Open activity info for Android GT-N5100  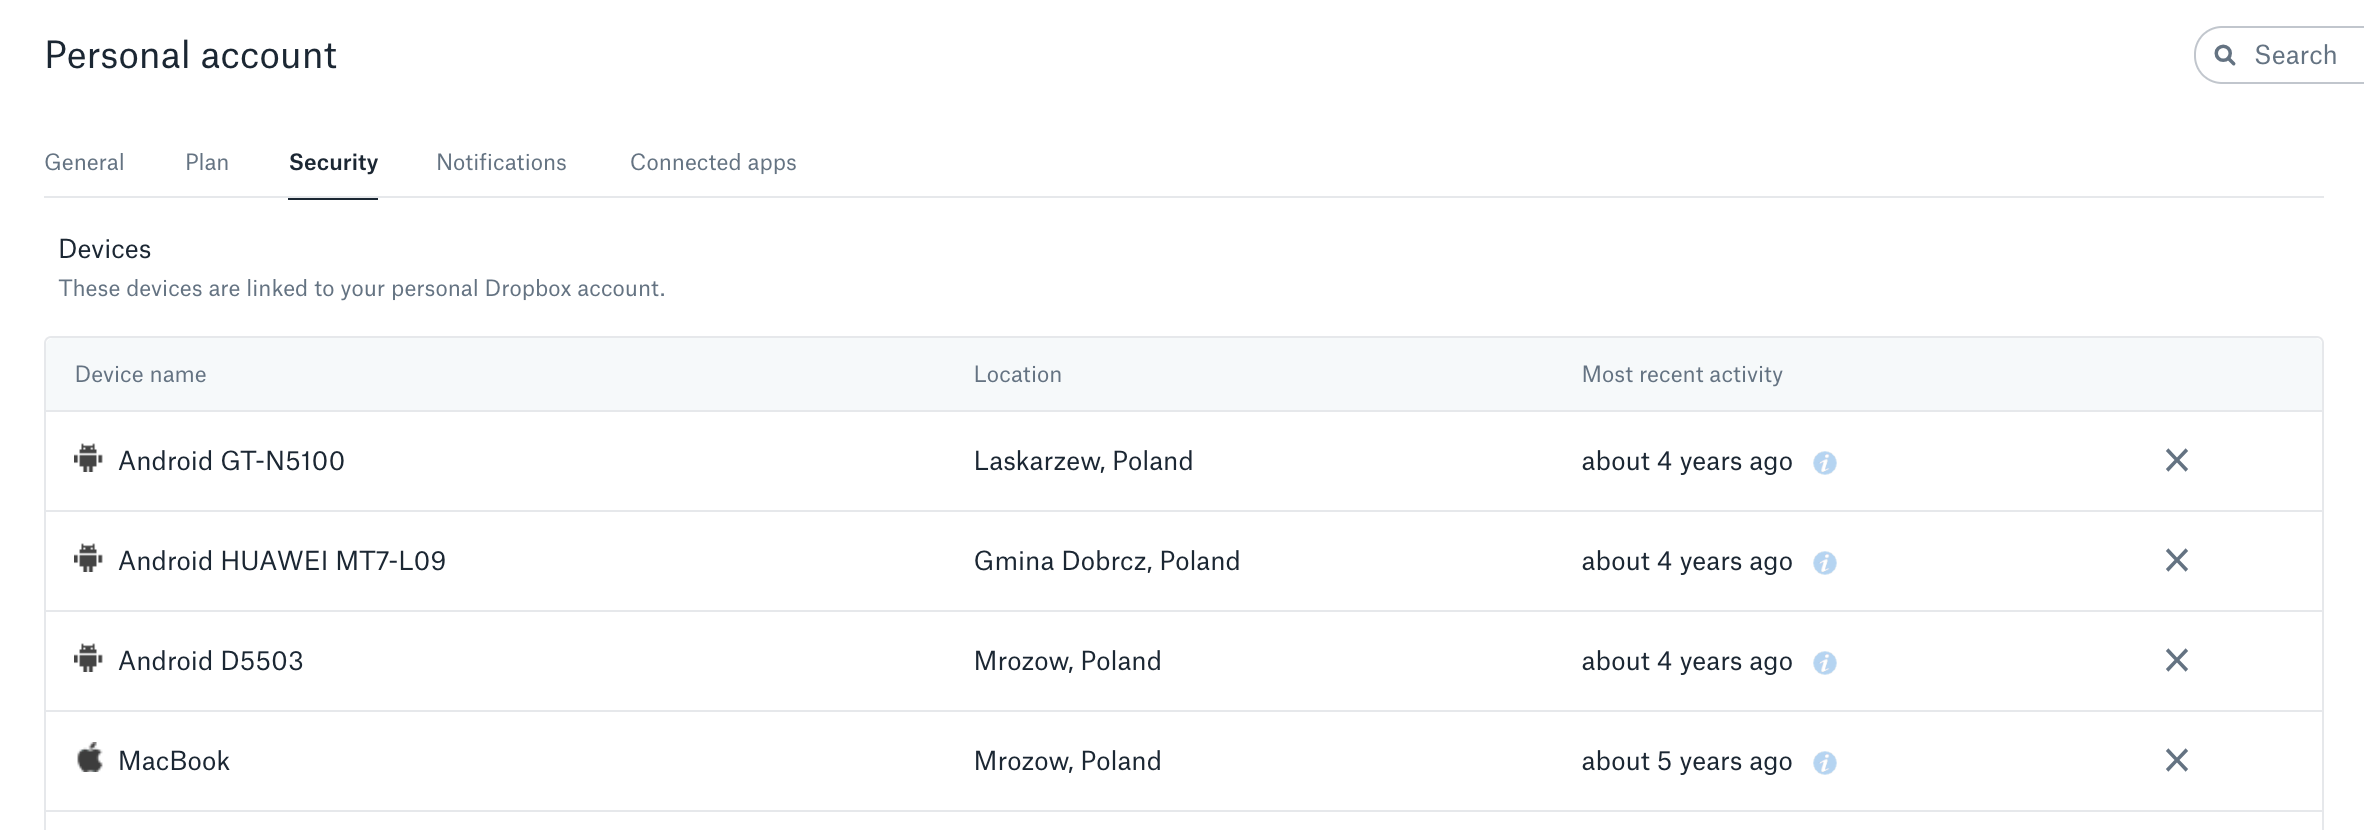click(1827, 463)
